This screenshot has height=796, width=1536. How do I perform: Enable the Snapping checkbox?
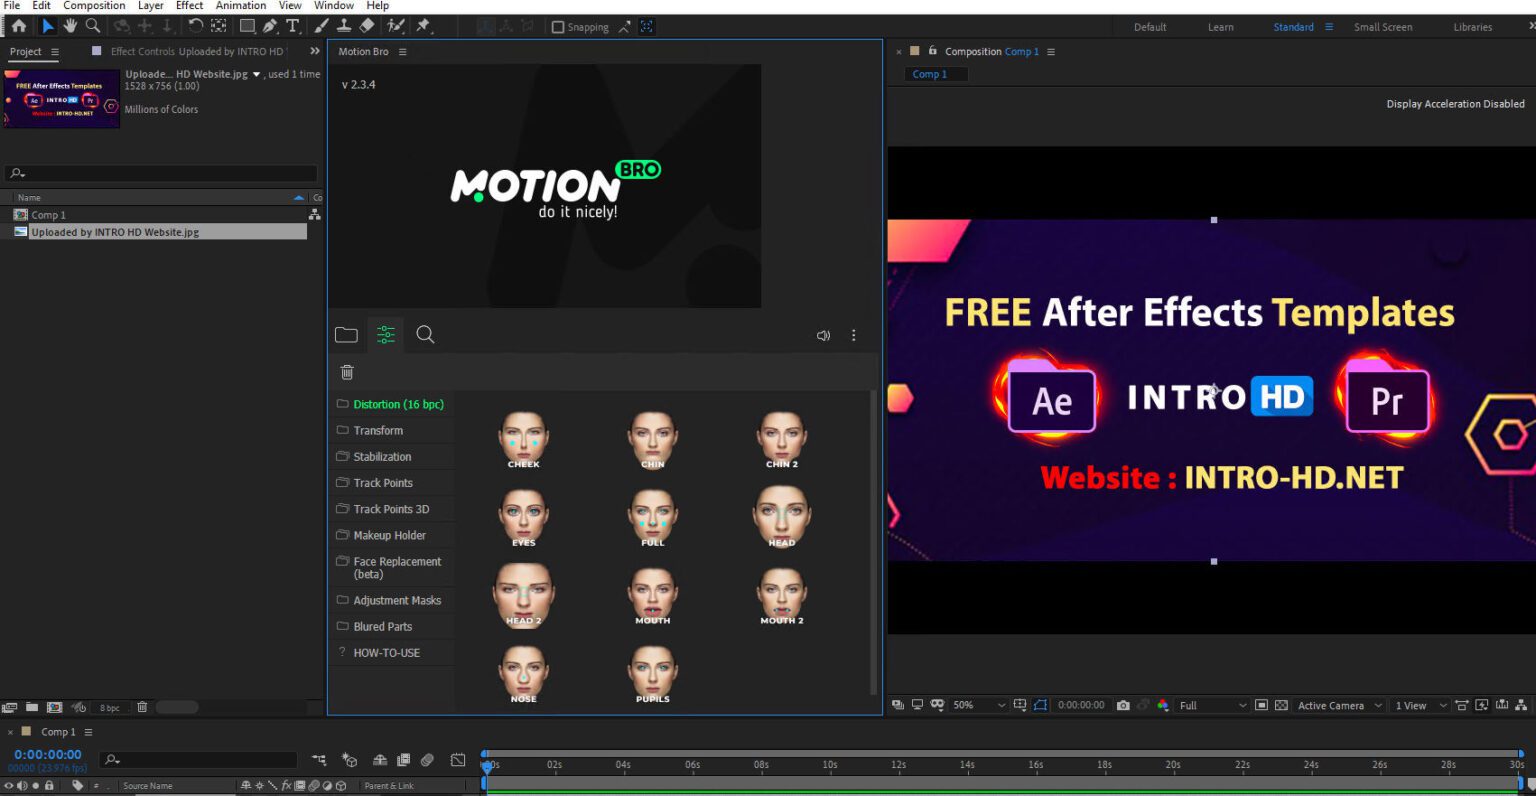557,27
